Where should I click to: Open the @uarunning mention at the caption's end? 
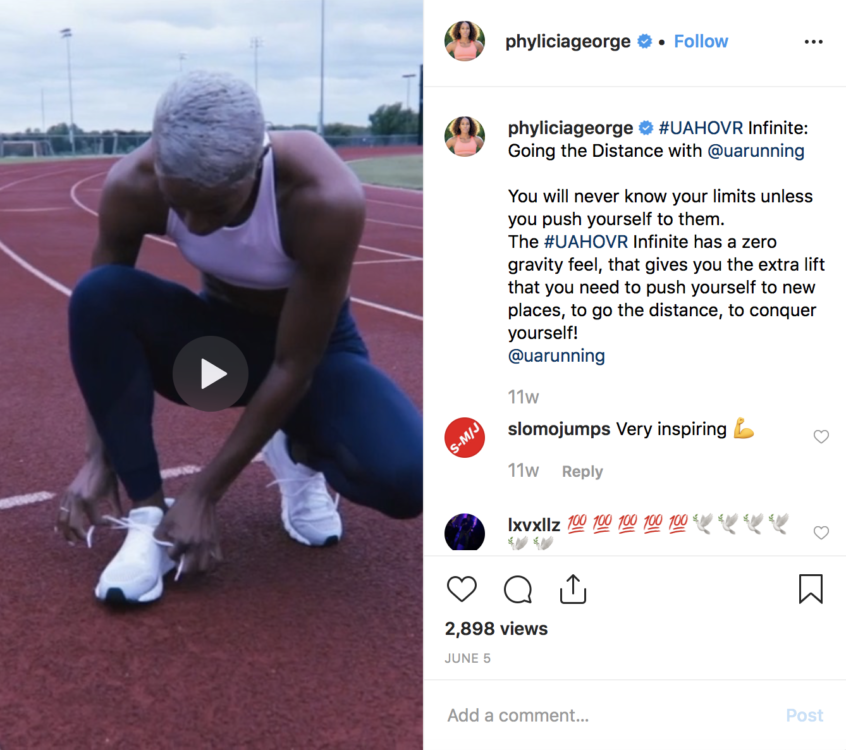[x=556, y=356]
